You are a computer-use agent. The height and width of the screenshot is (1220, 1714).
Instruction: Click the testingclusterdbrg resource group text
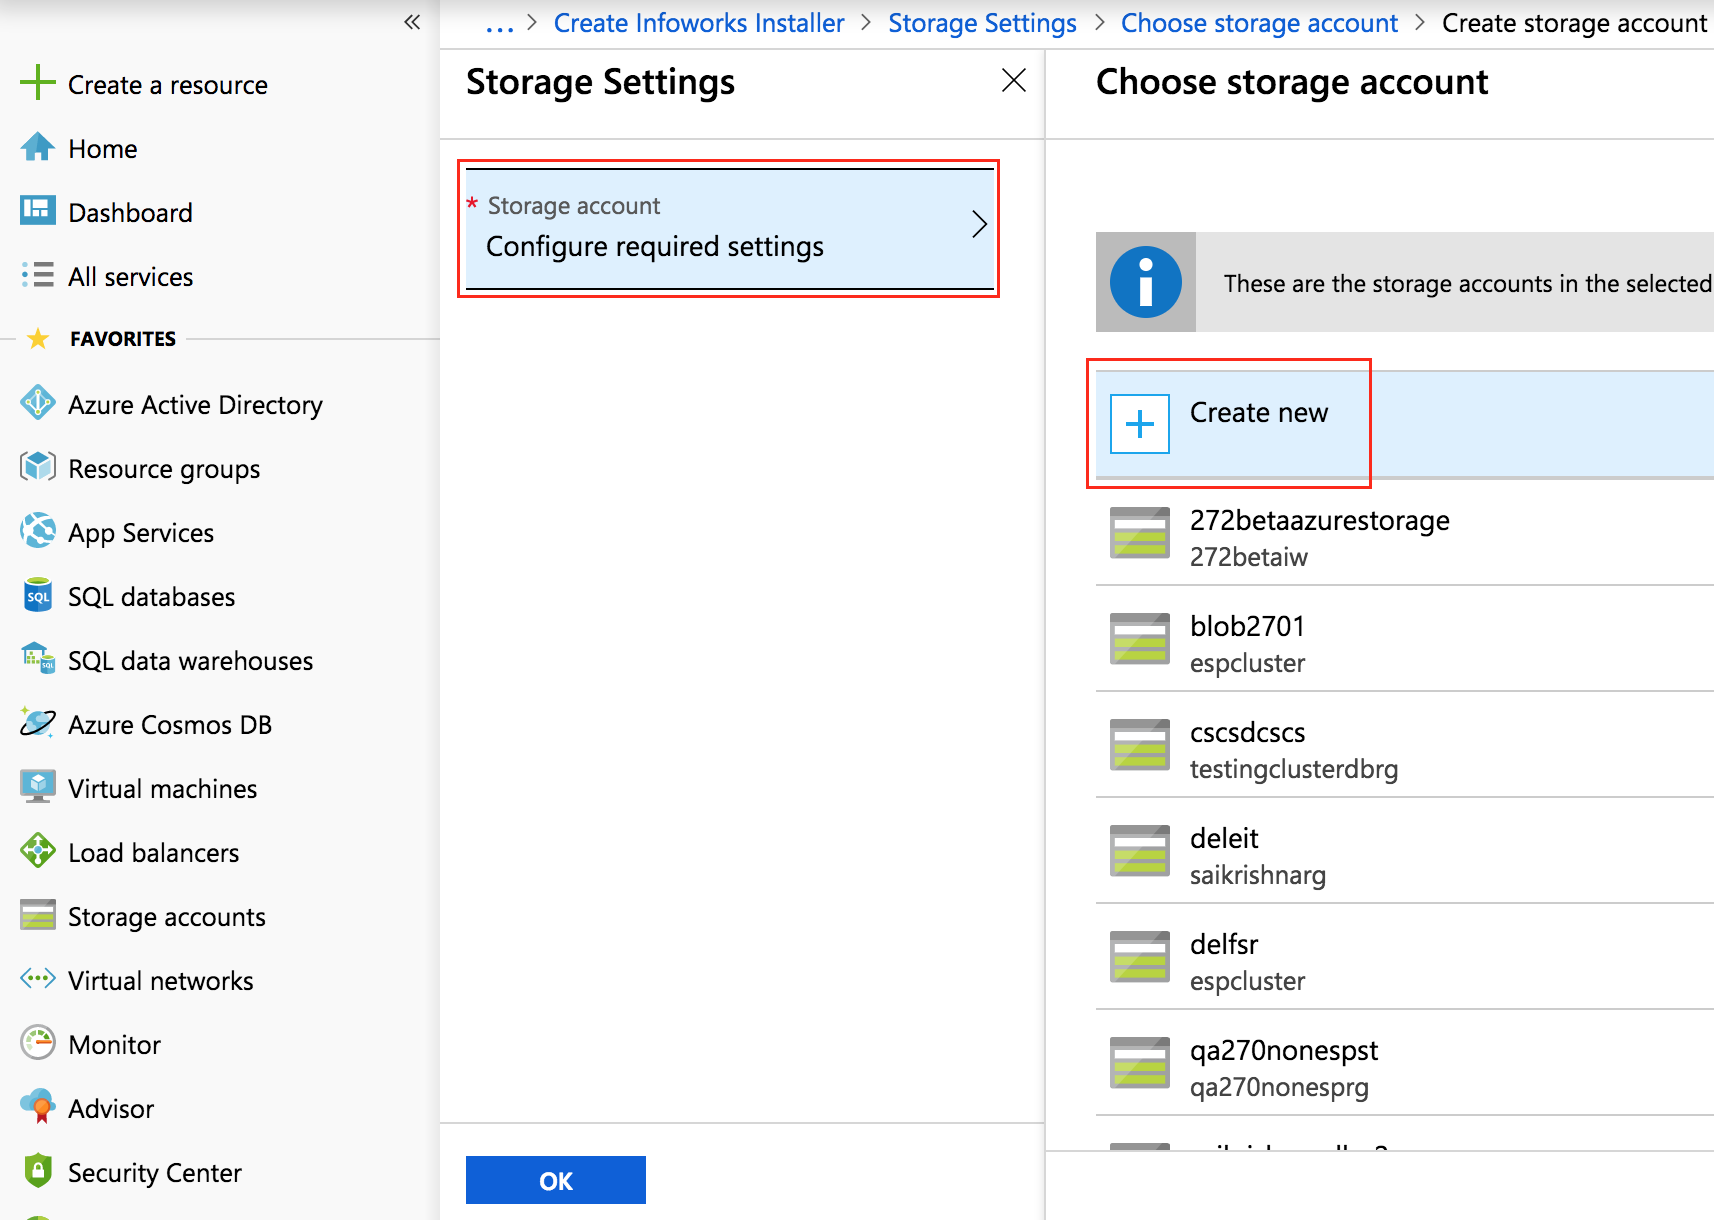point(1294,769)
